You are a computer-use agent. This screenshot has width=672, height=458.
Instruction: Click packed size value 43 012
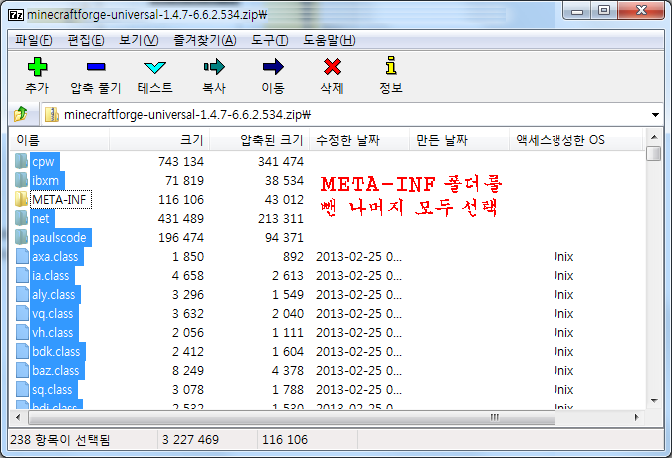click(284, 200)
